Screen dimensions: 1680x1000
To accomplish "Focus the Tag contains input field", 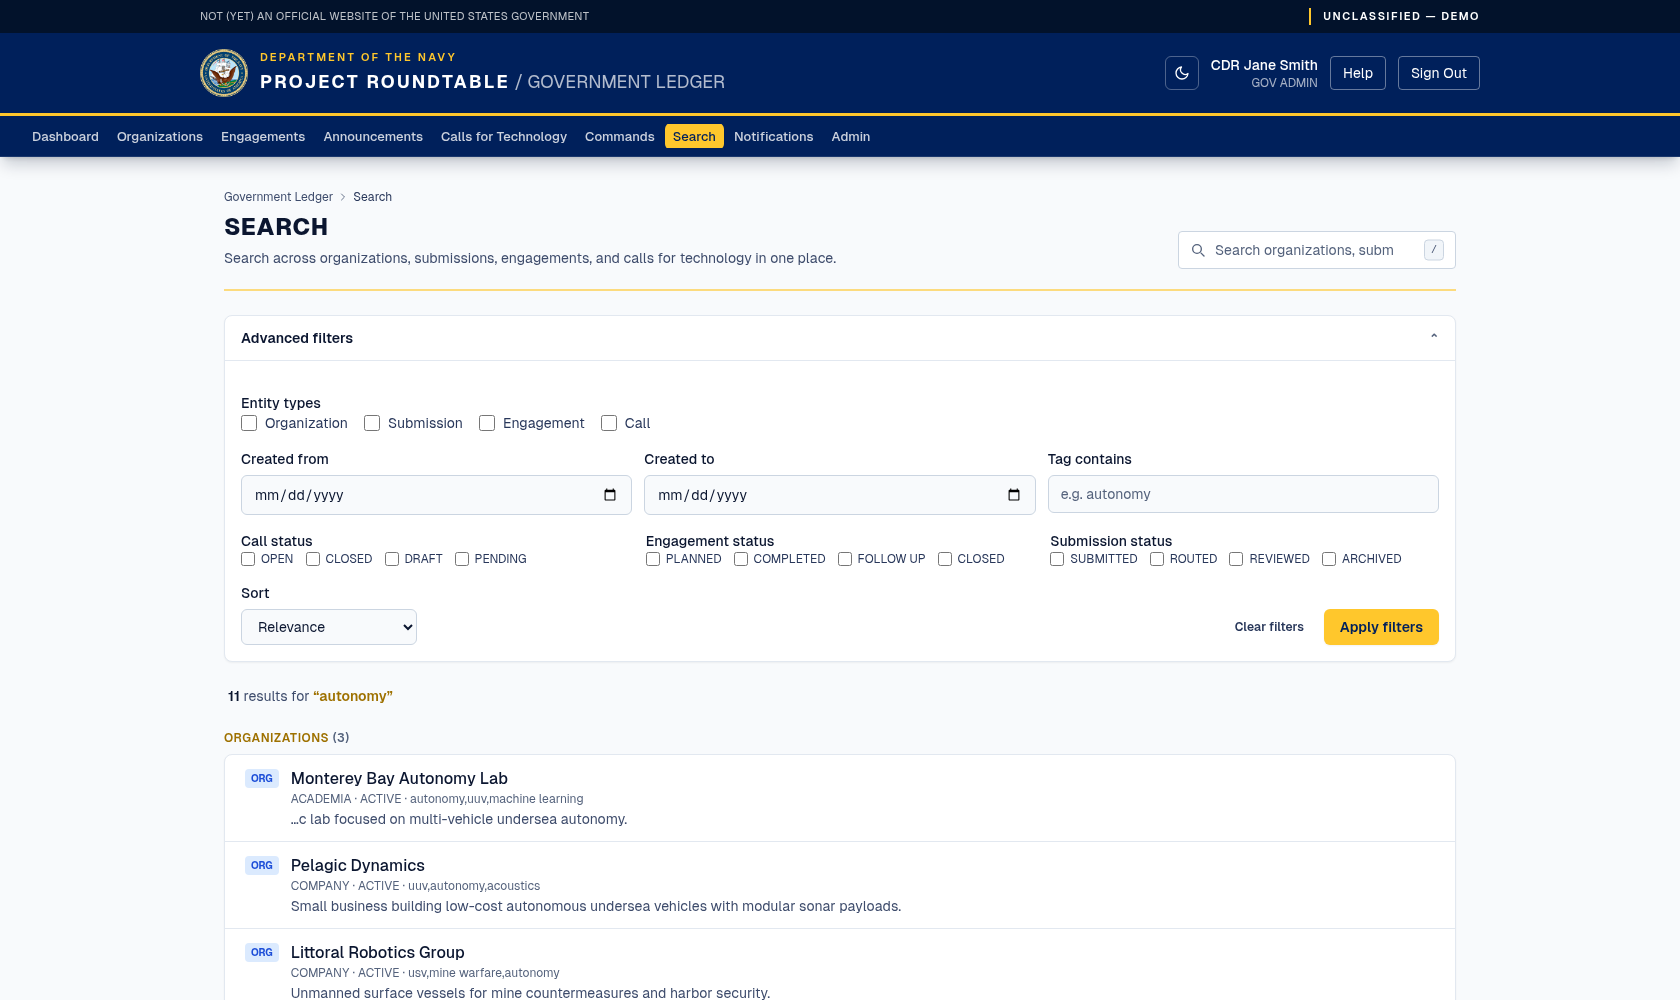I will tap(1243, 494).
